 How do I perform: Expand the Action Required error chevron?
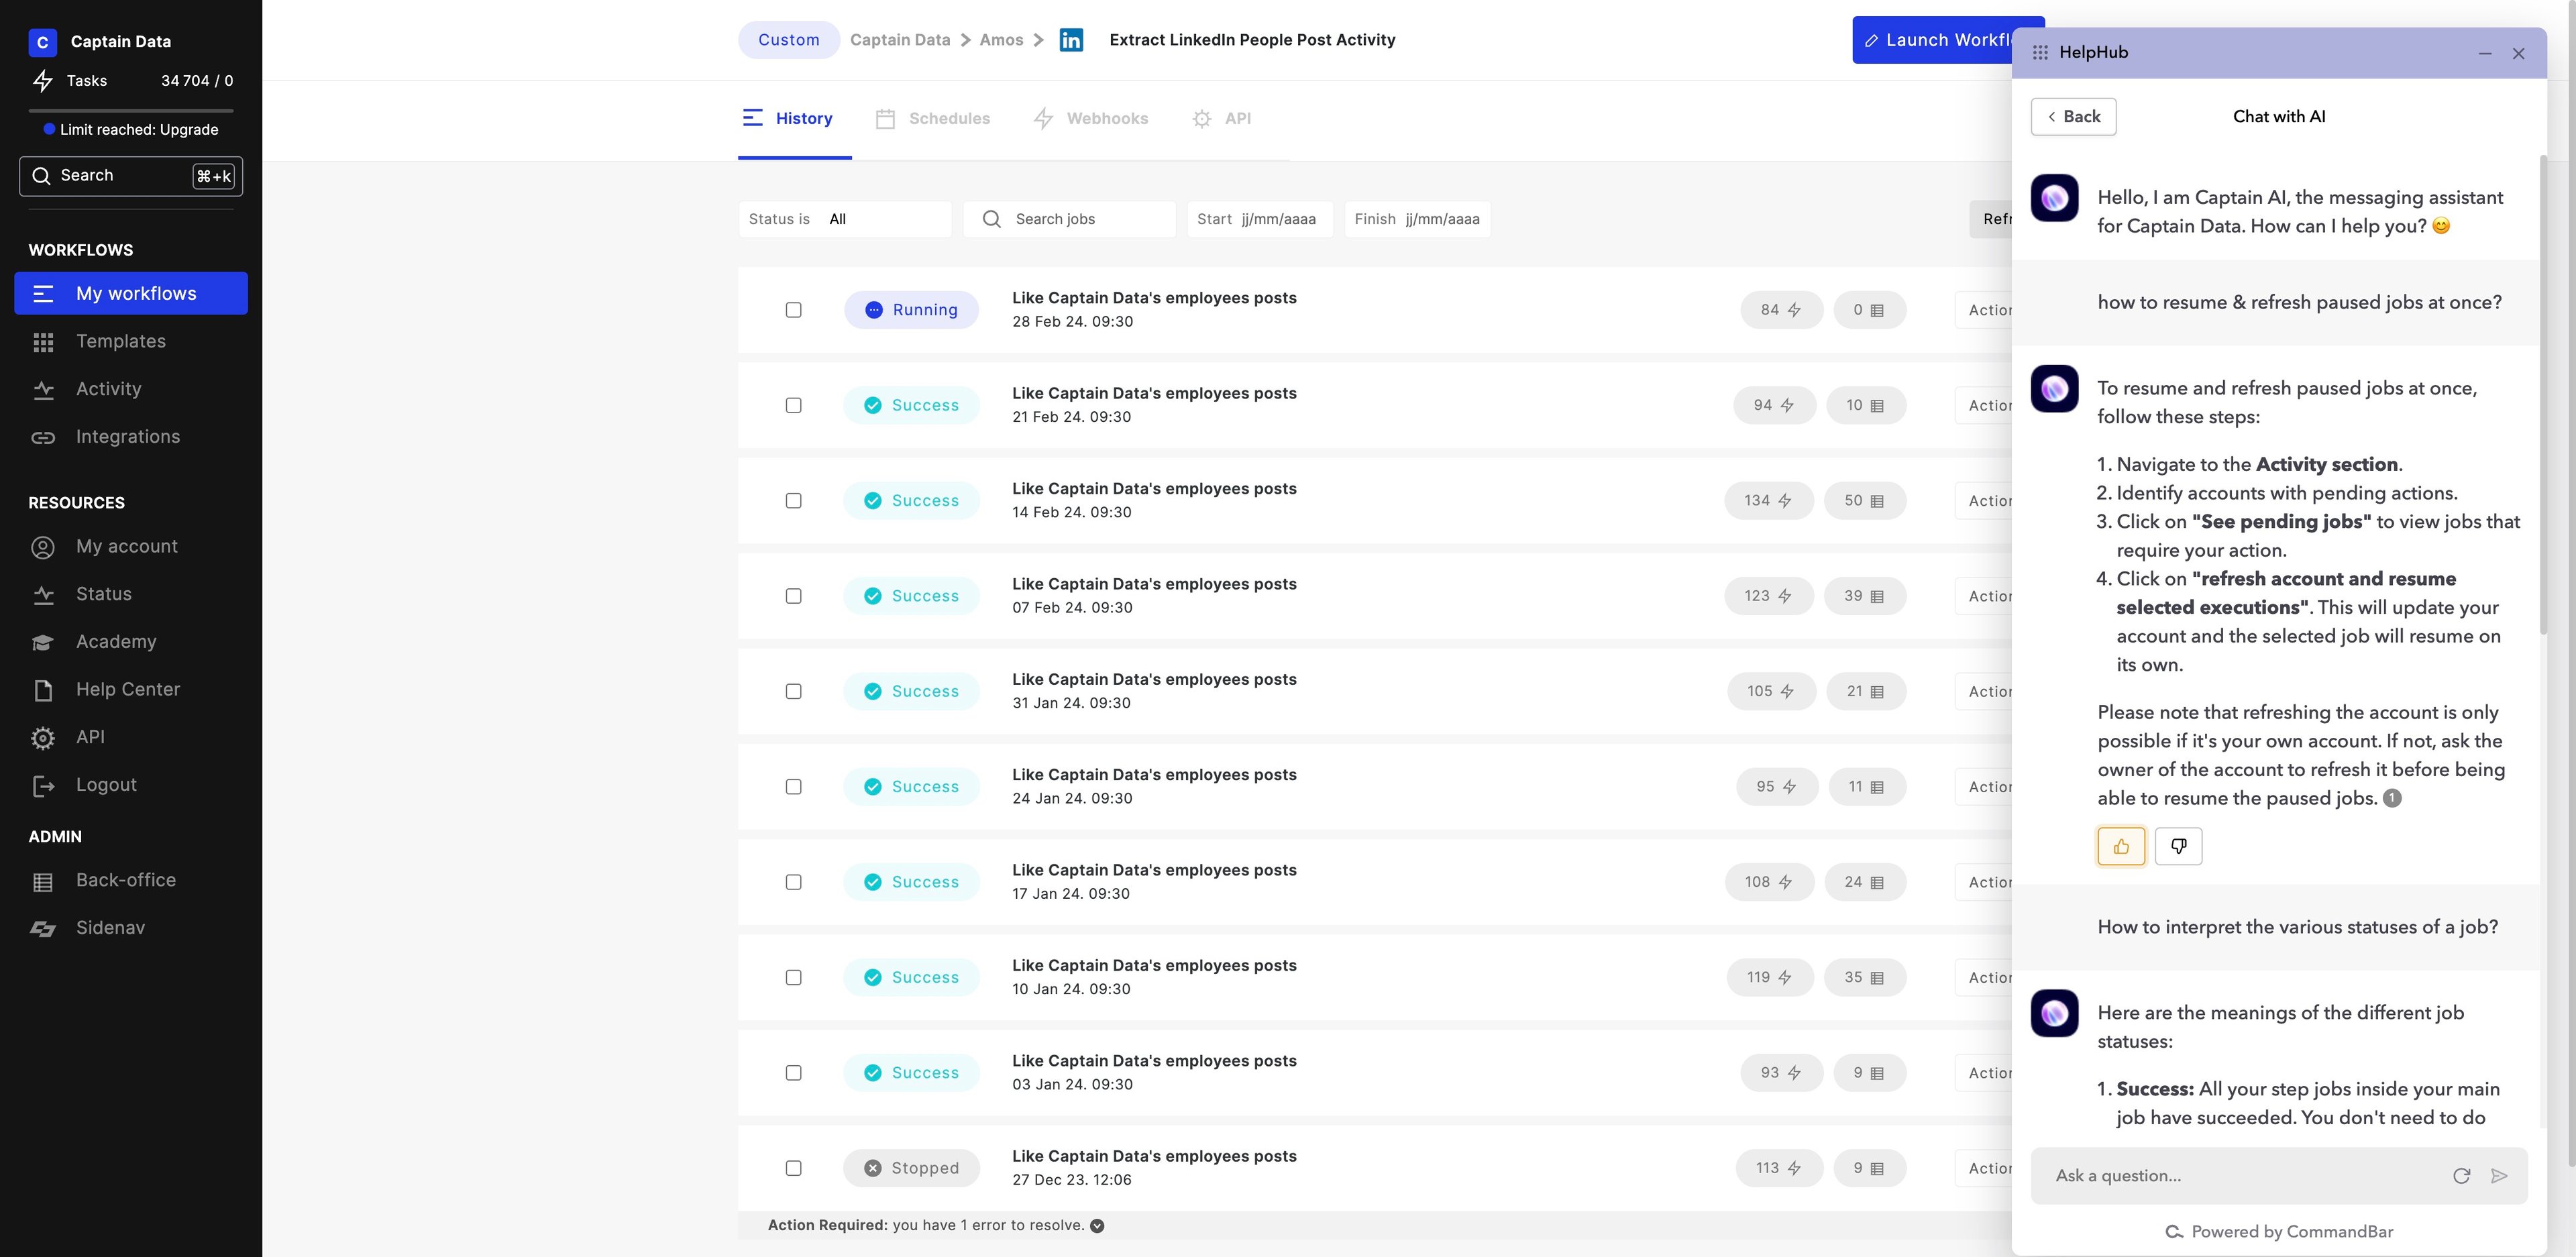tap(1097, 1226)
